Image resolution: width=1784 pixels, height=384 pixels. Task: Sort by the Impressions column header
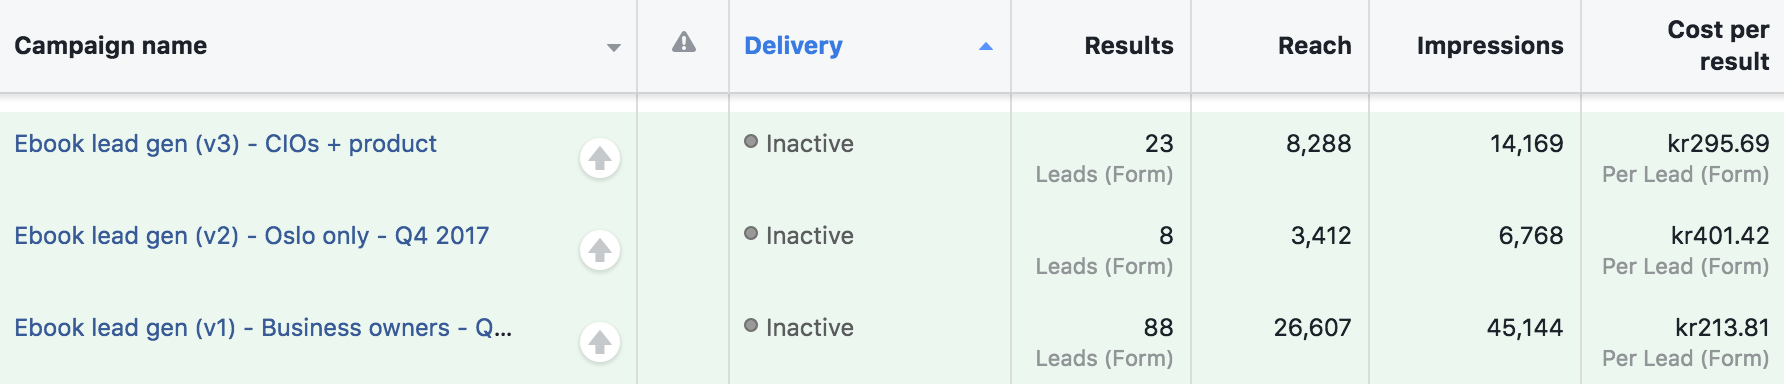tap(1490, 46)
